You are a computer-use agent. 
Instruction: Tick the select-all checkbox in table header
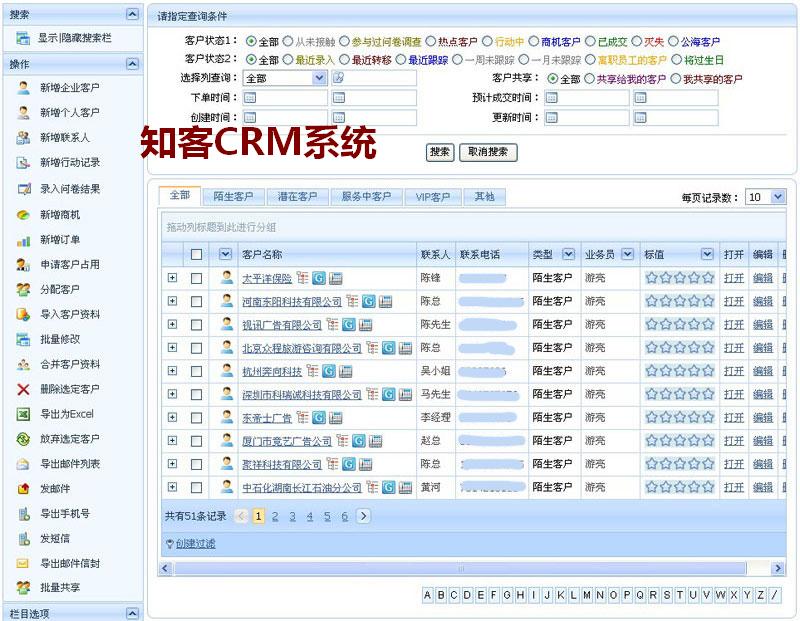point(196,254)
